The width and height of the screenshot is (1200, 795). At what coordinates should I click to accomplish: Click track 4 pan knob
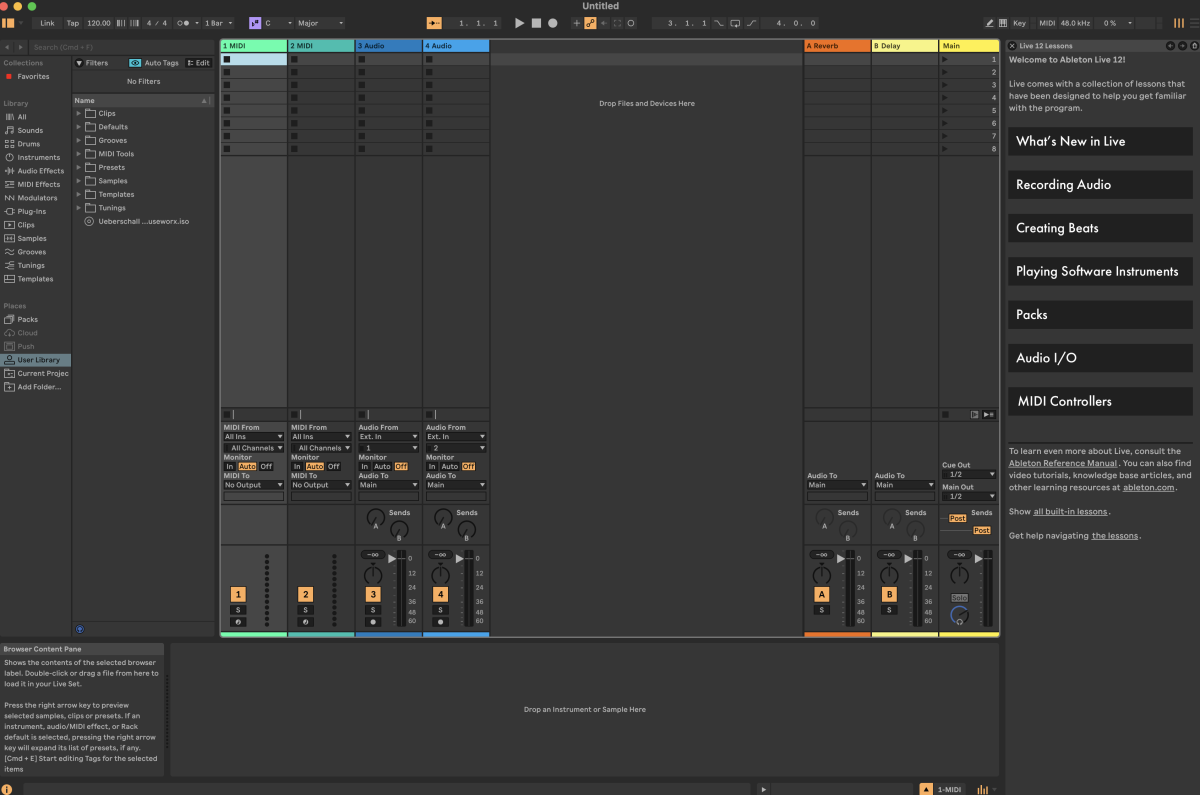click(x=440, y=575)
